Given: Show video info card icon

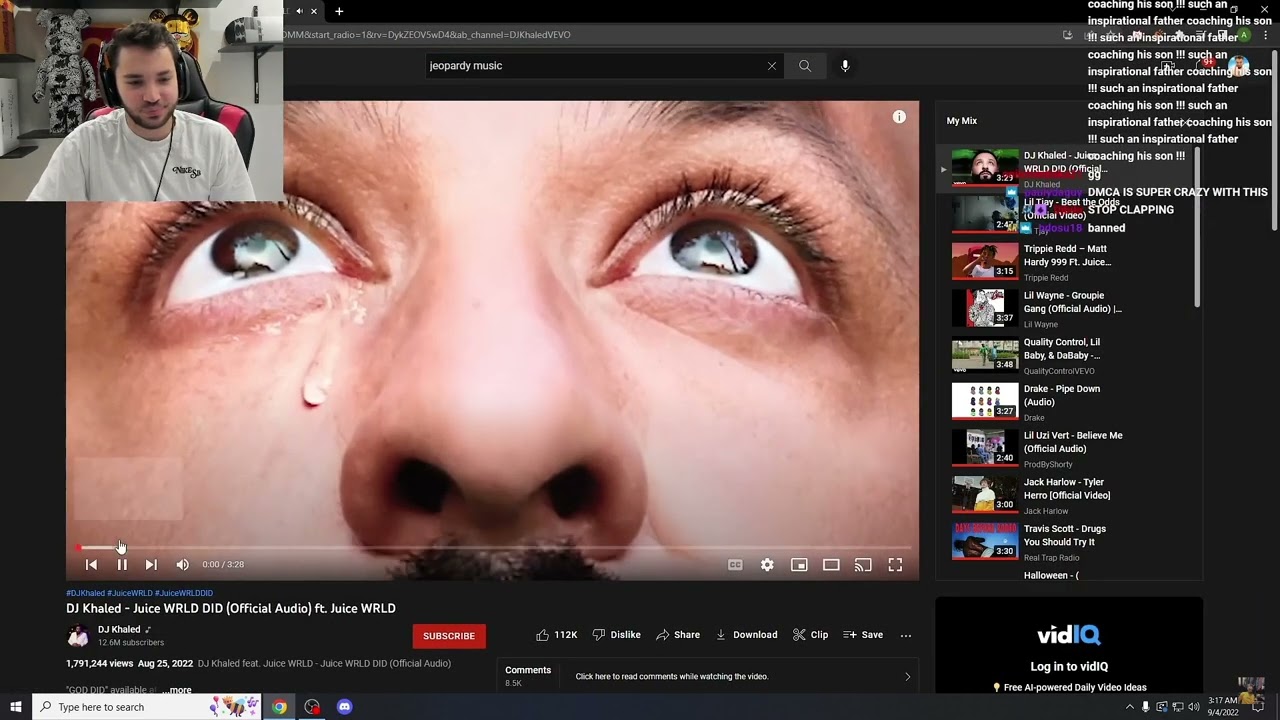Looking at the screenshot, I should point(899,117).
